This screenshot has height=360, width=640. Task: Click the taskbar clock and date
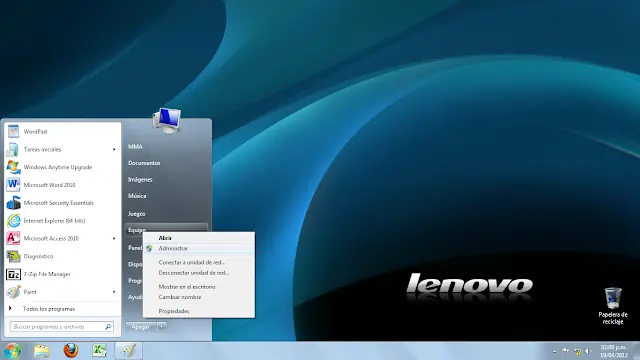pos(613,351)
